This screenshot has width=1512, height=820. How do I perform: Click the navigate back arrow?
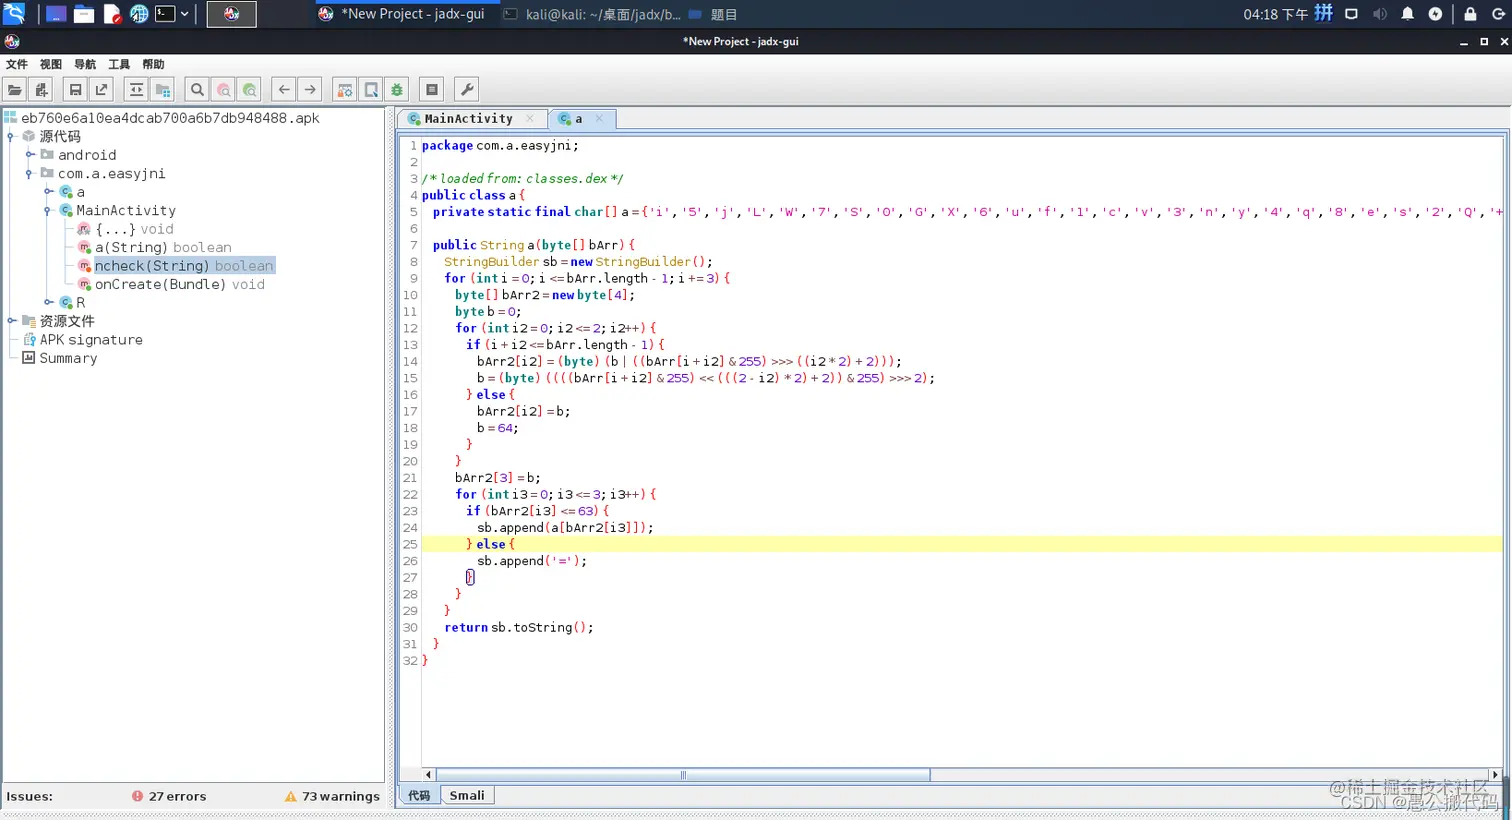tap(284, 90)
